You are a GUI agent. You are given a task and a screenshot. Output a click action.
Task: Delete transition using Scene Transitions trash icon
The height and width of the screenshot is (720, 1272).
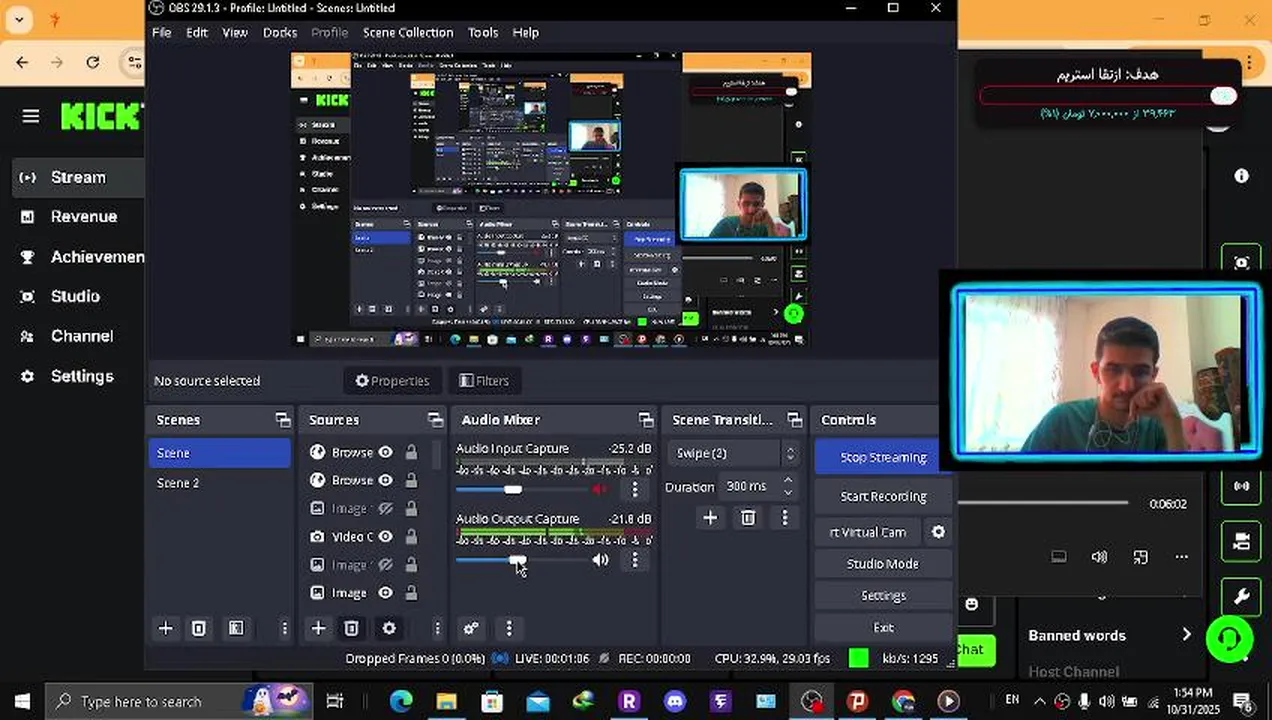748,517
